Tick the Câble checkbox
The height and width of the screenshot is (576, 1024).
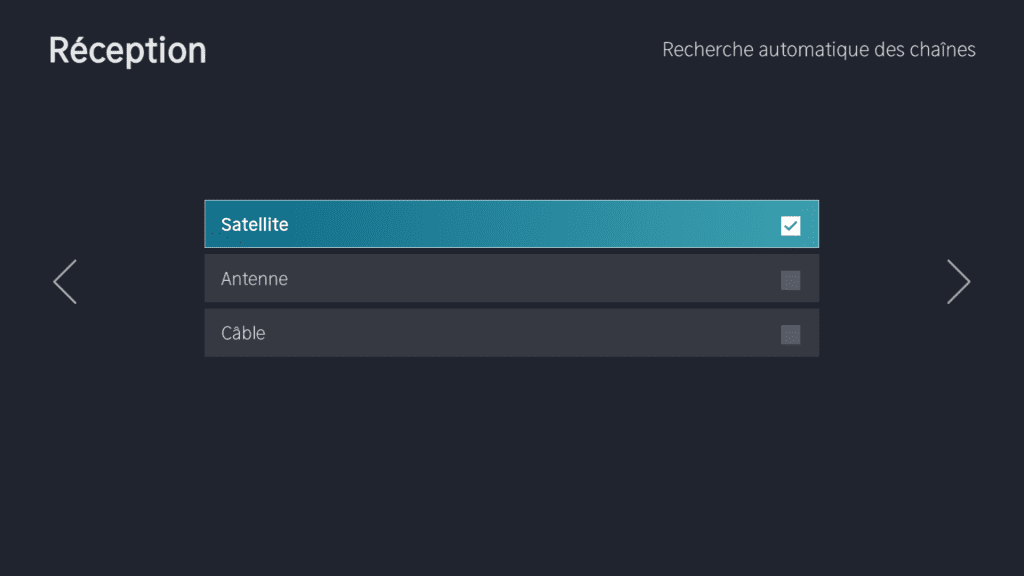click(790, 334)
